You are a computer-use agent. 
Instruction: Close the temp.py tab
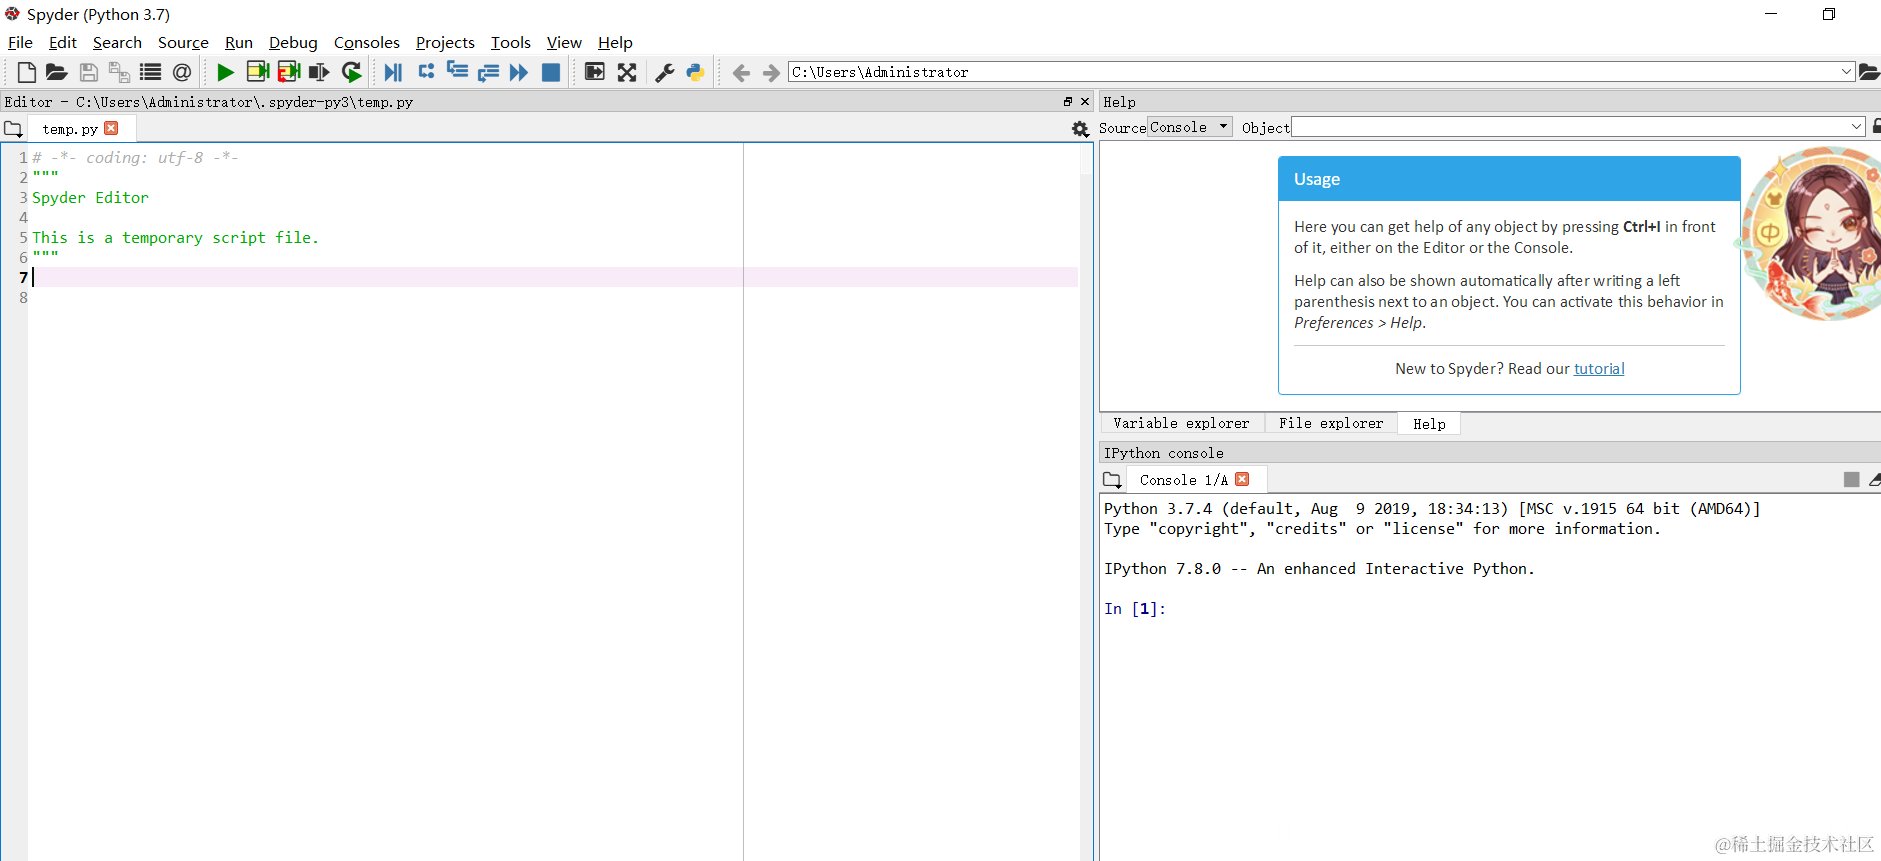[x=111, y=128]
